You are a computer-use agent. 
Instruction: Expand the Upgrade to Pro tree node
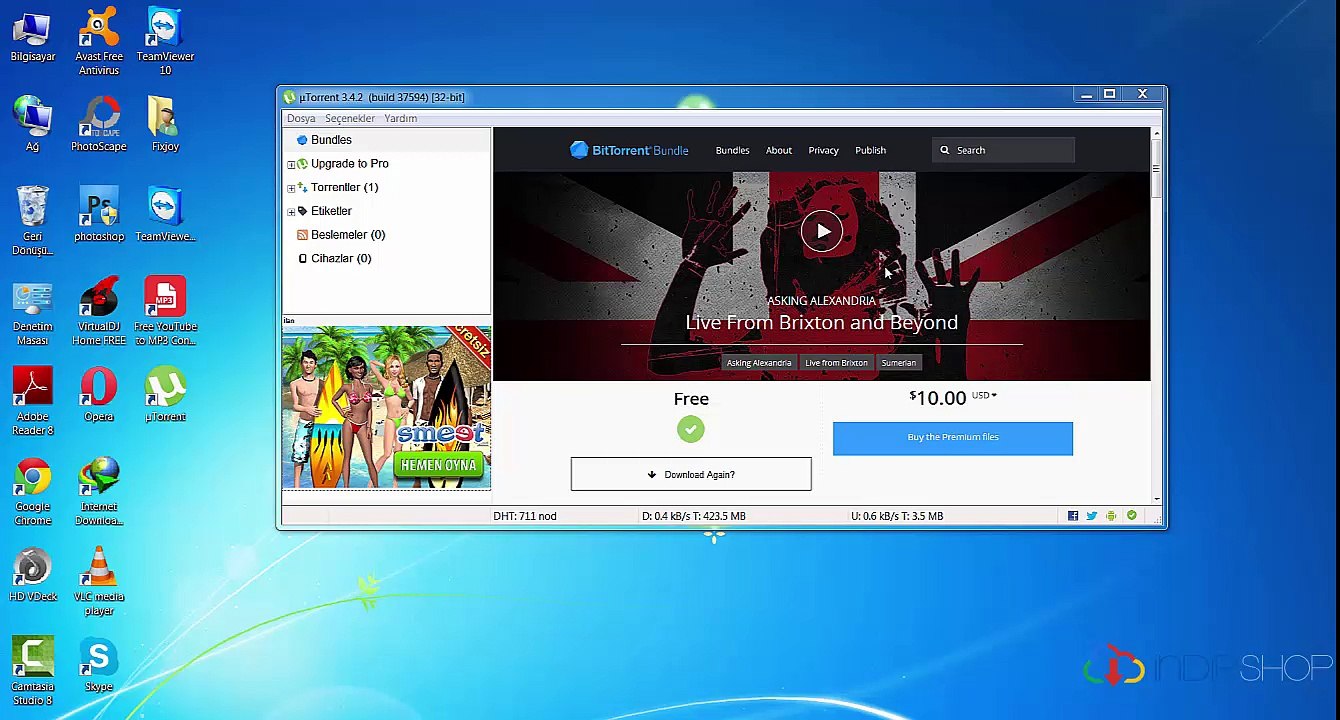[291, 164]
